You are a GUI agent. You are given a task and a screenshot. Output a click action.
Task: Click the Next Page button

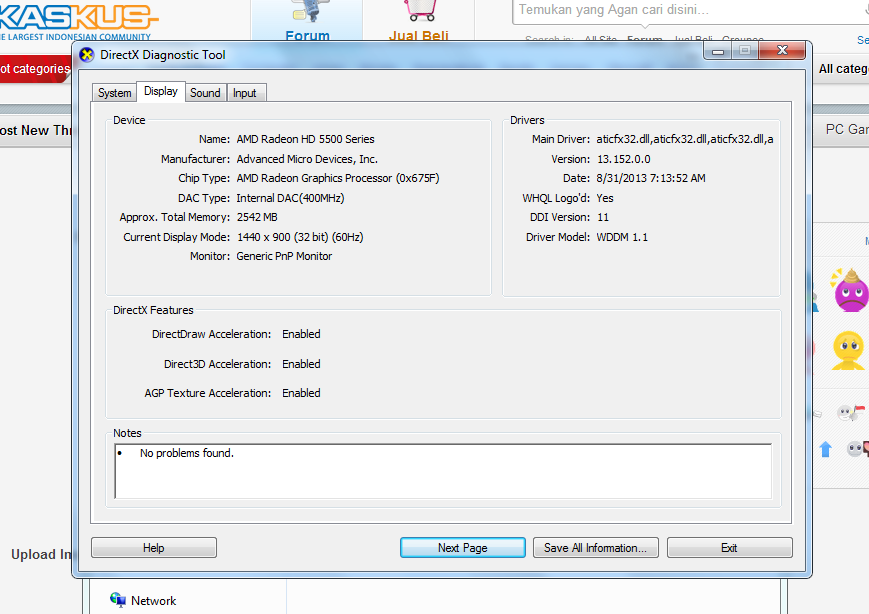coord(463,548)
